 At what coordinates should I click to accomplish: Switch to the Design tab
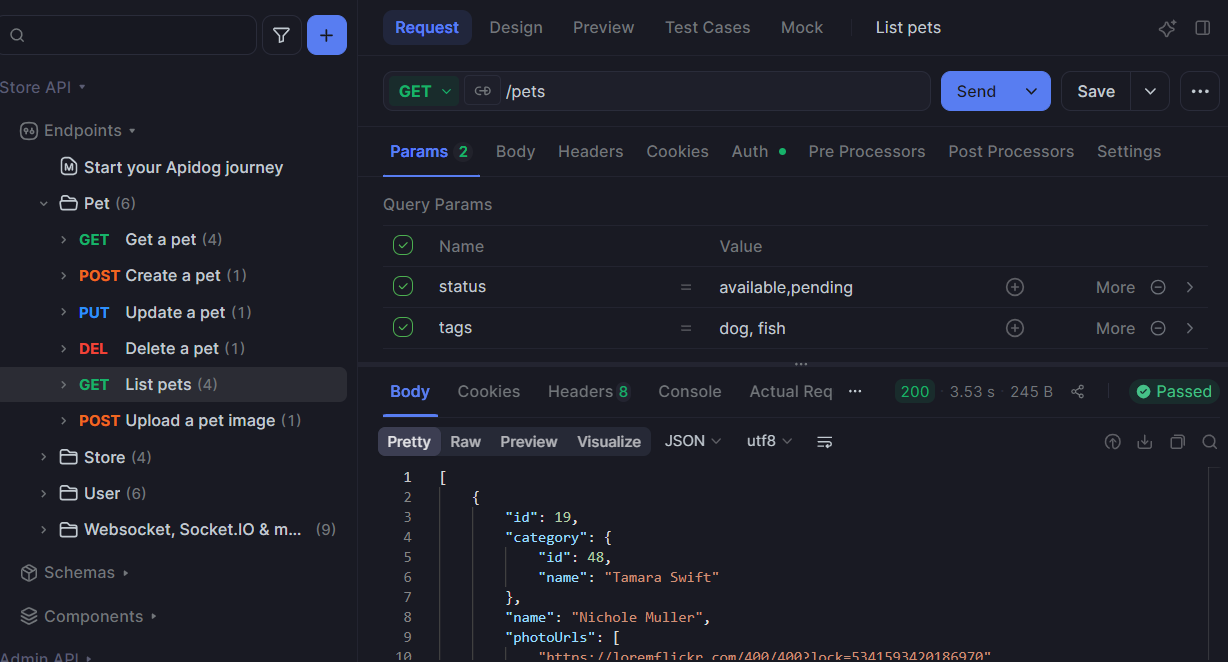515,27
